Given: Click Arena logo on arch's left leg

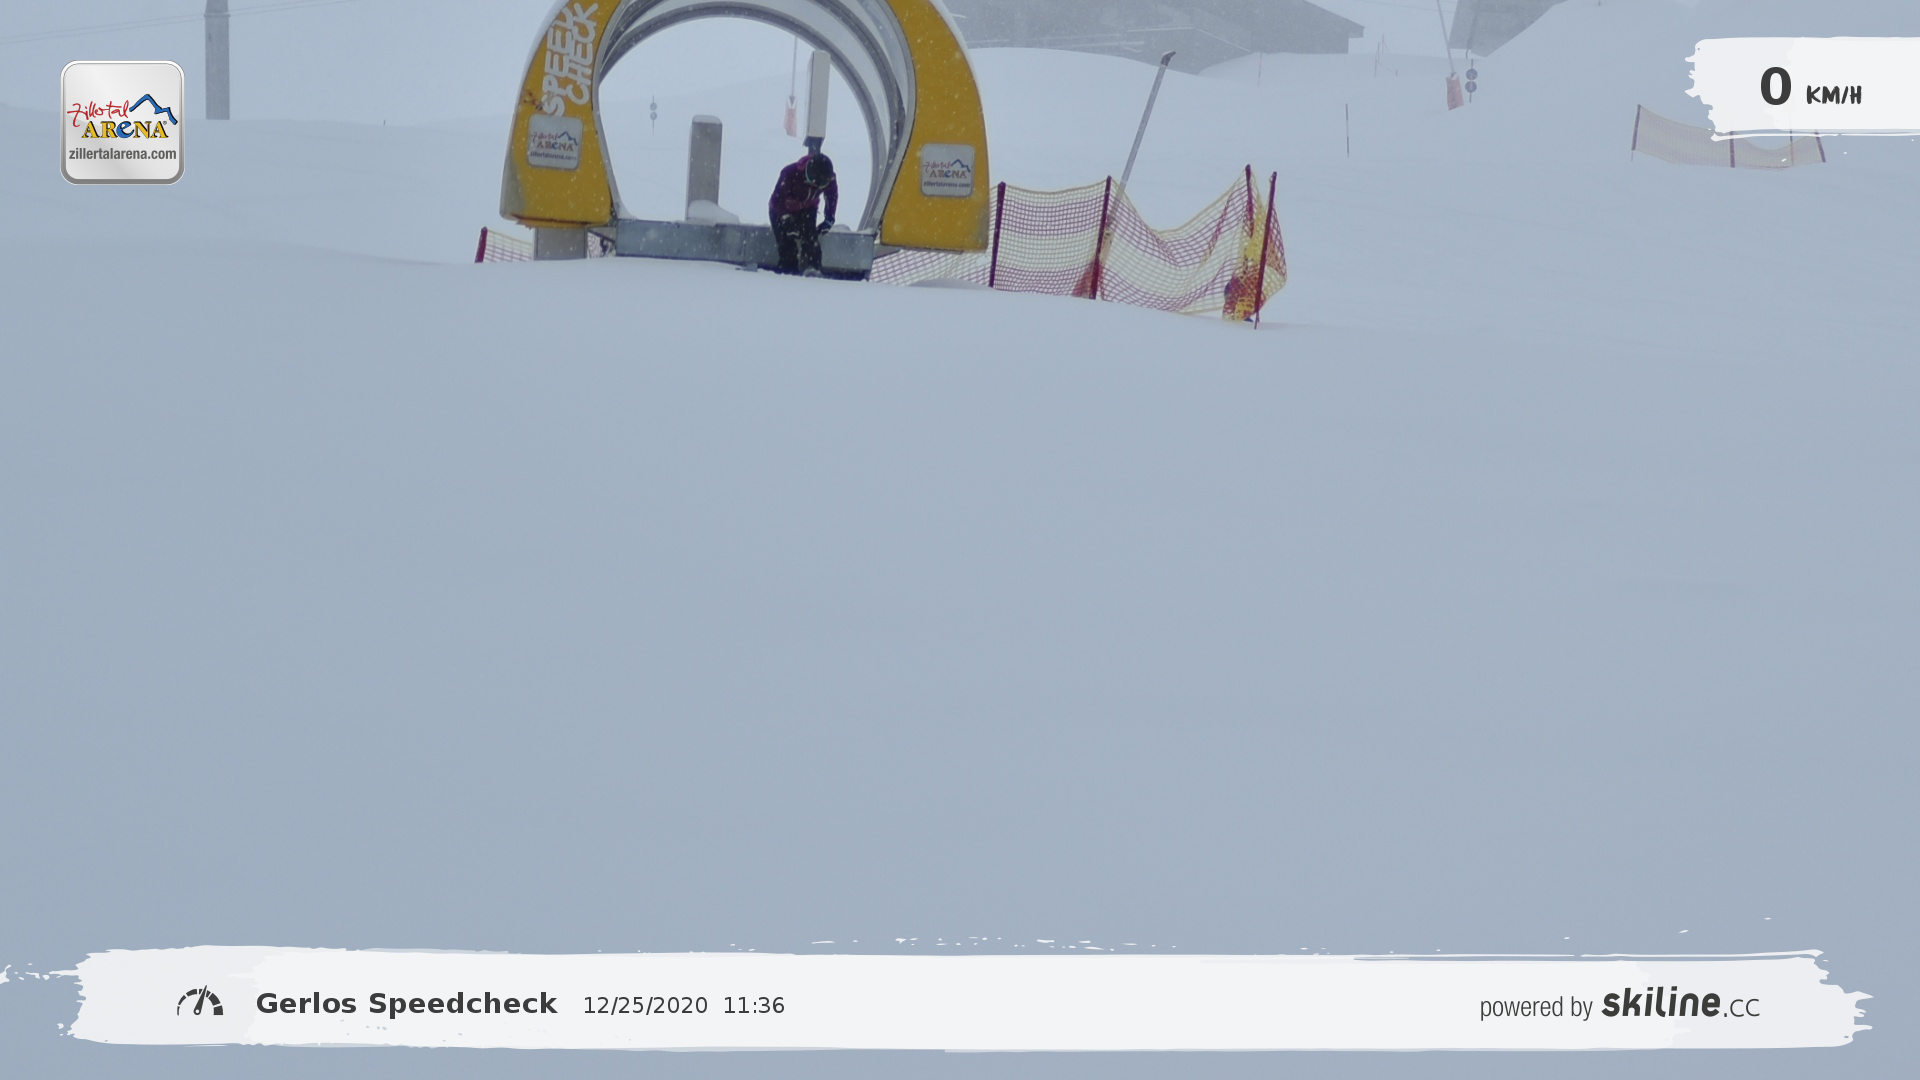Looking at the screenshot, I should pos(554,142).
